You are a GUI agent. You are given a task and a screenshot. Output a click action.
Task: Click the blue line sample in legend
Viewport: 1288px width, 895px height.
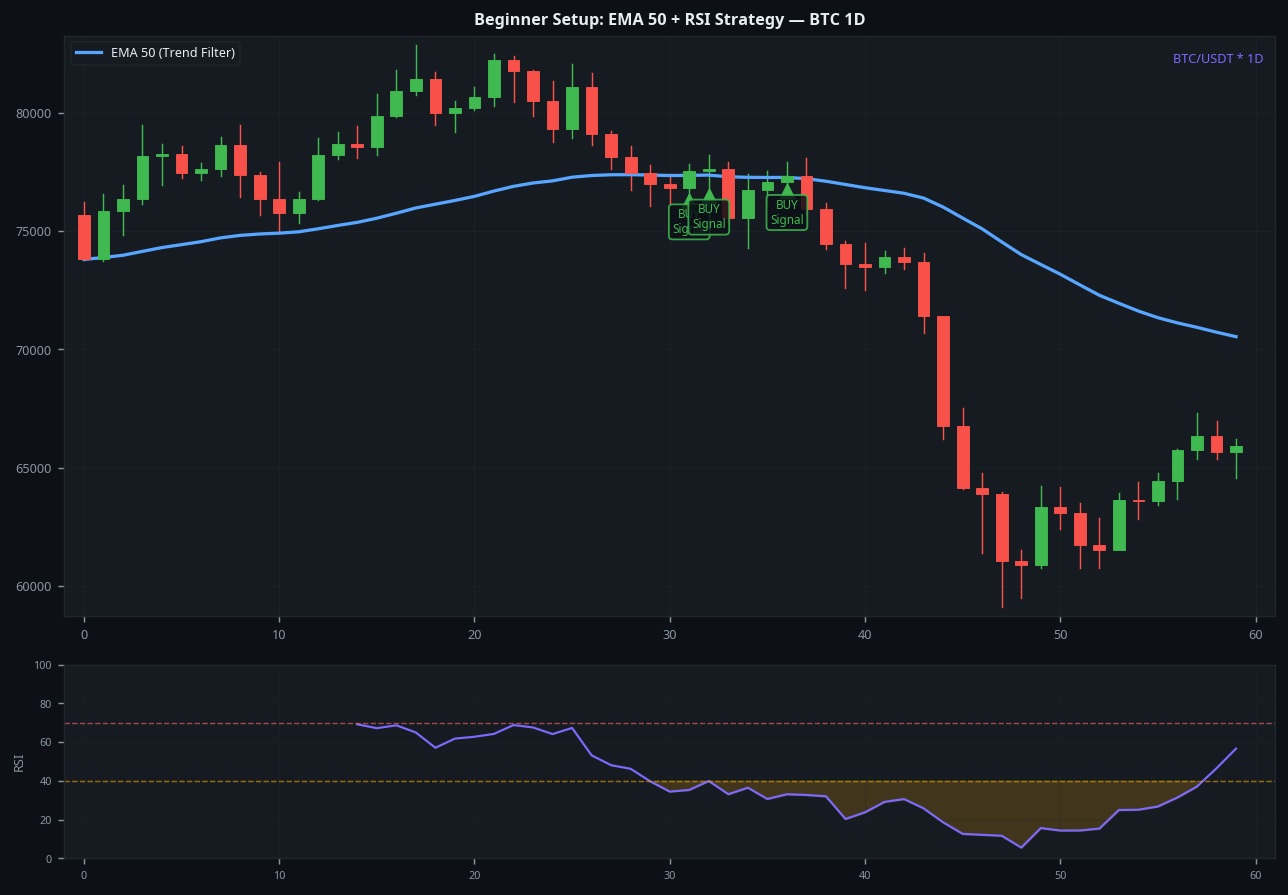click(x=89, y=53)
